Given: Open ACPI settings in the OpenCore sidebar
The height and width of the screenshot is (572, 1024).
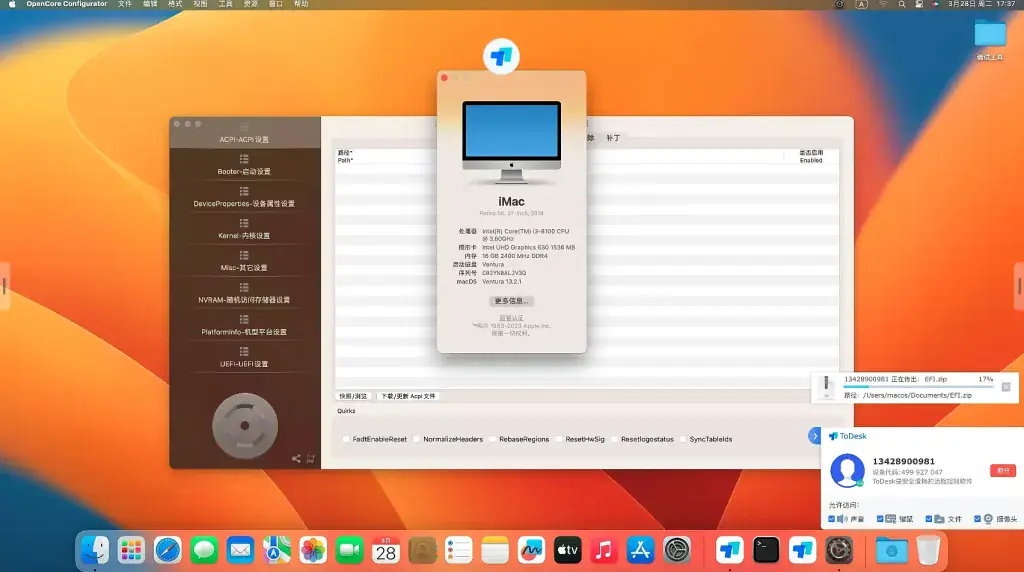Looking at the screenshot, I should (244, 133).
